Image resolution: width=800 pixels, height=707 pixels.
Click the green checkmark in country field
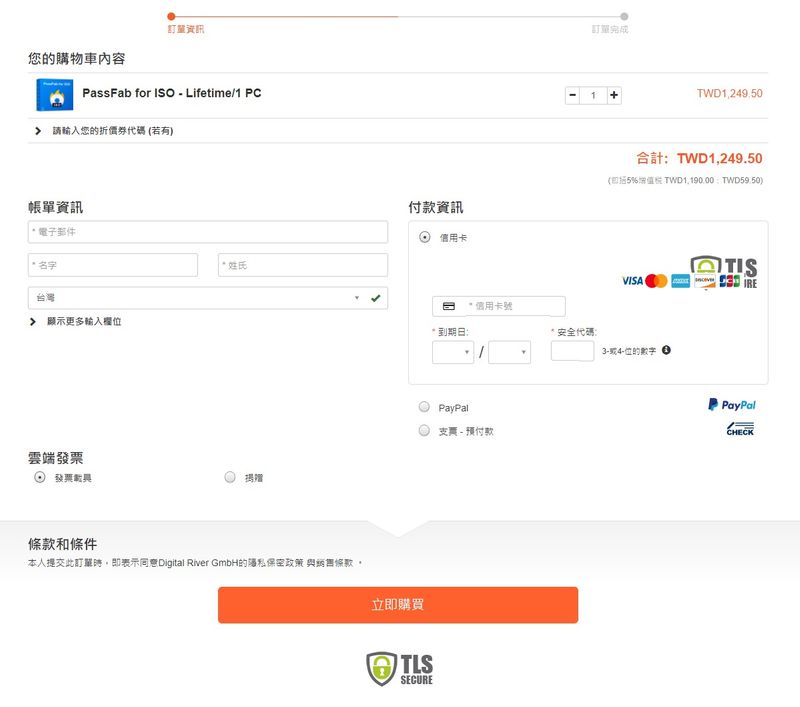tap(376, 298)
